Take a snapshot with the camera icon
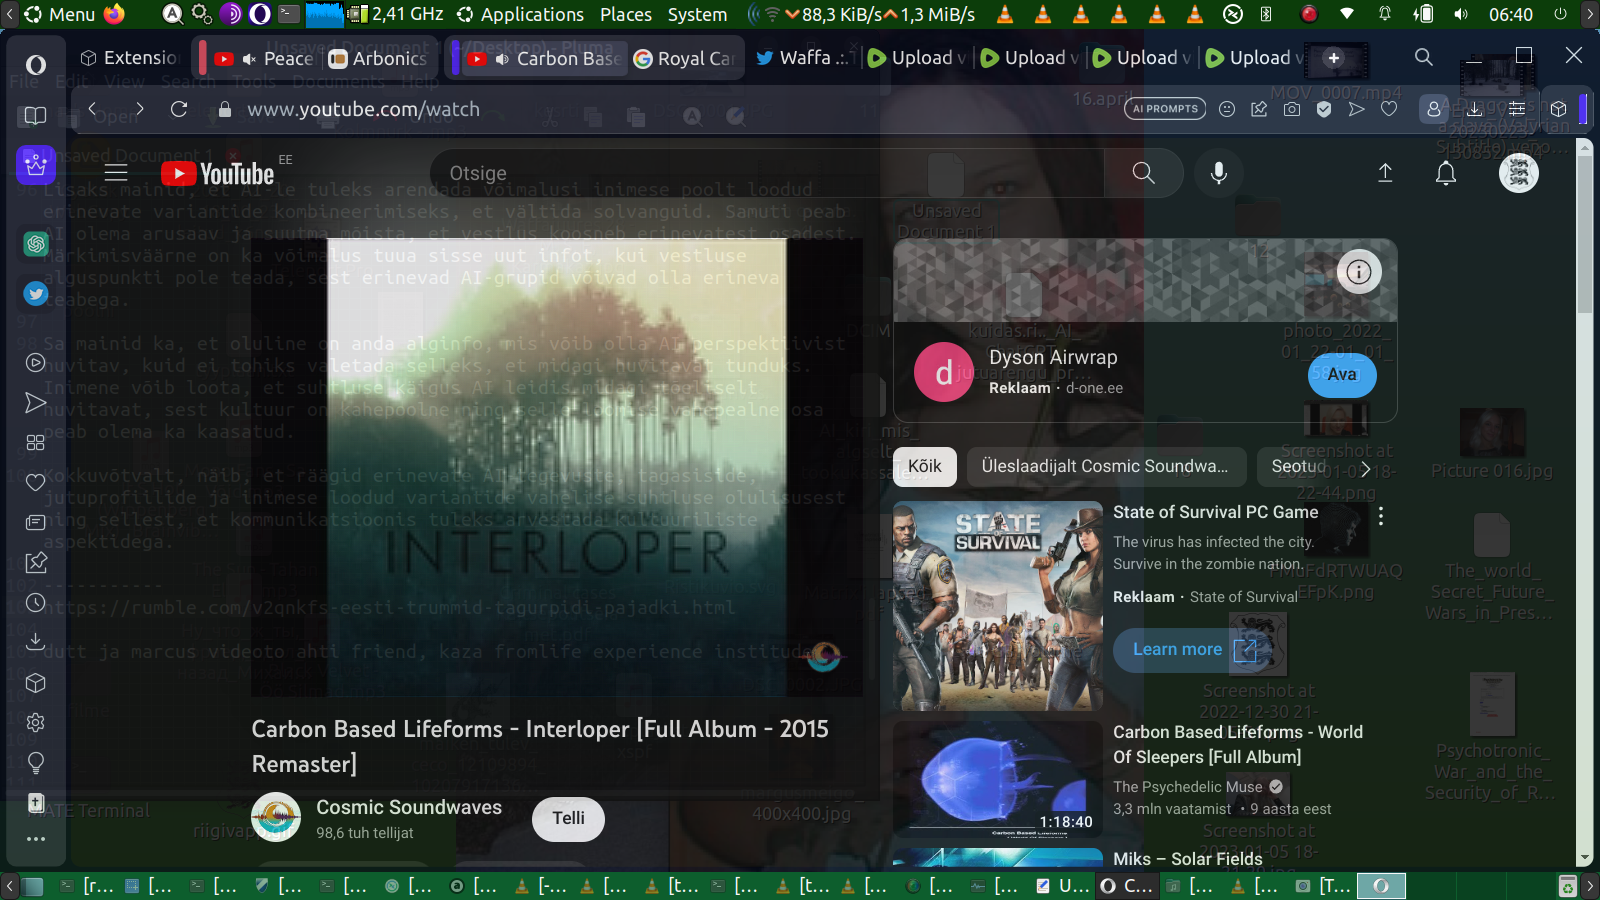This screenshot has height=900, width=1600. point(1292,109)
